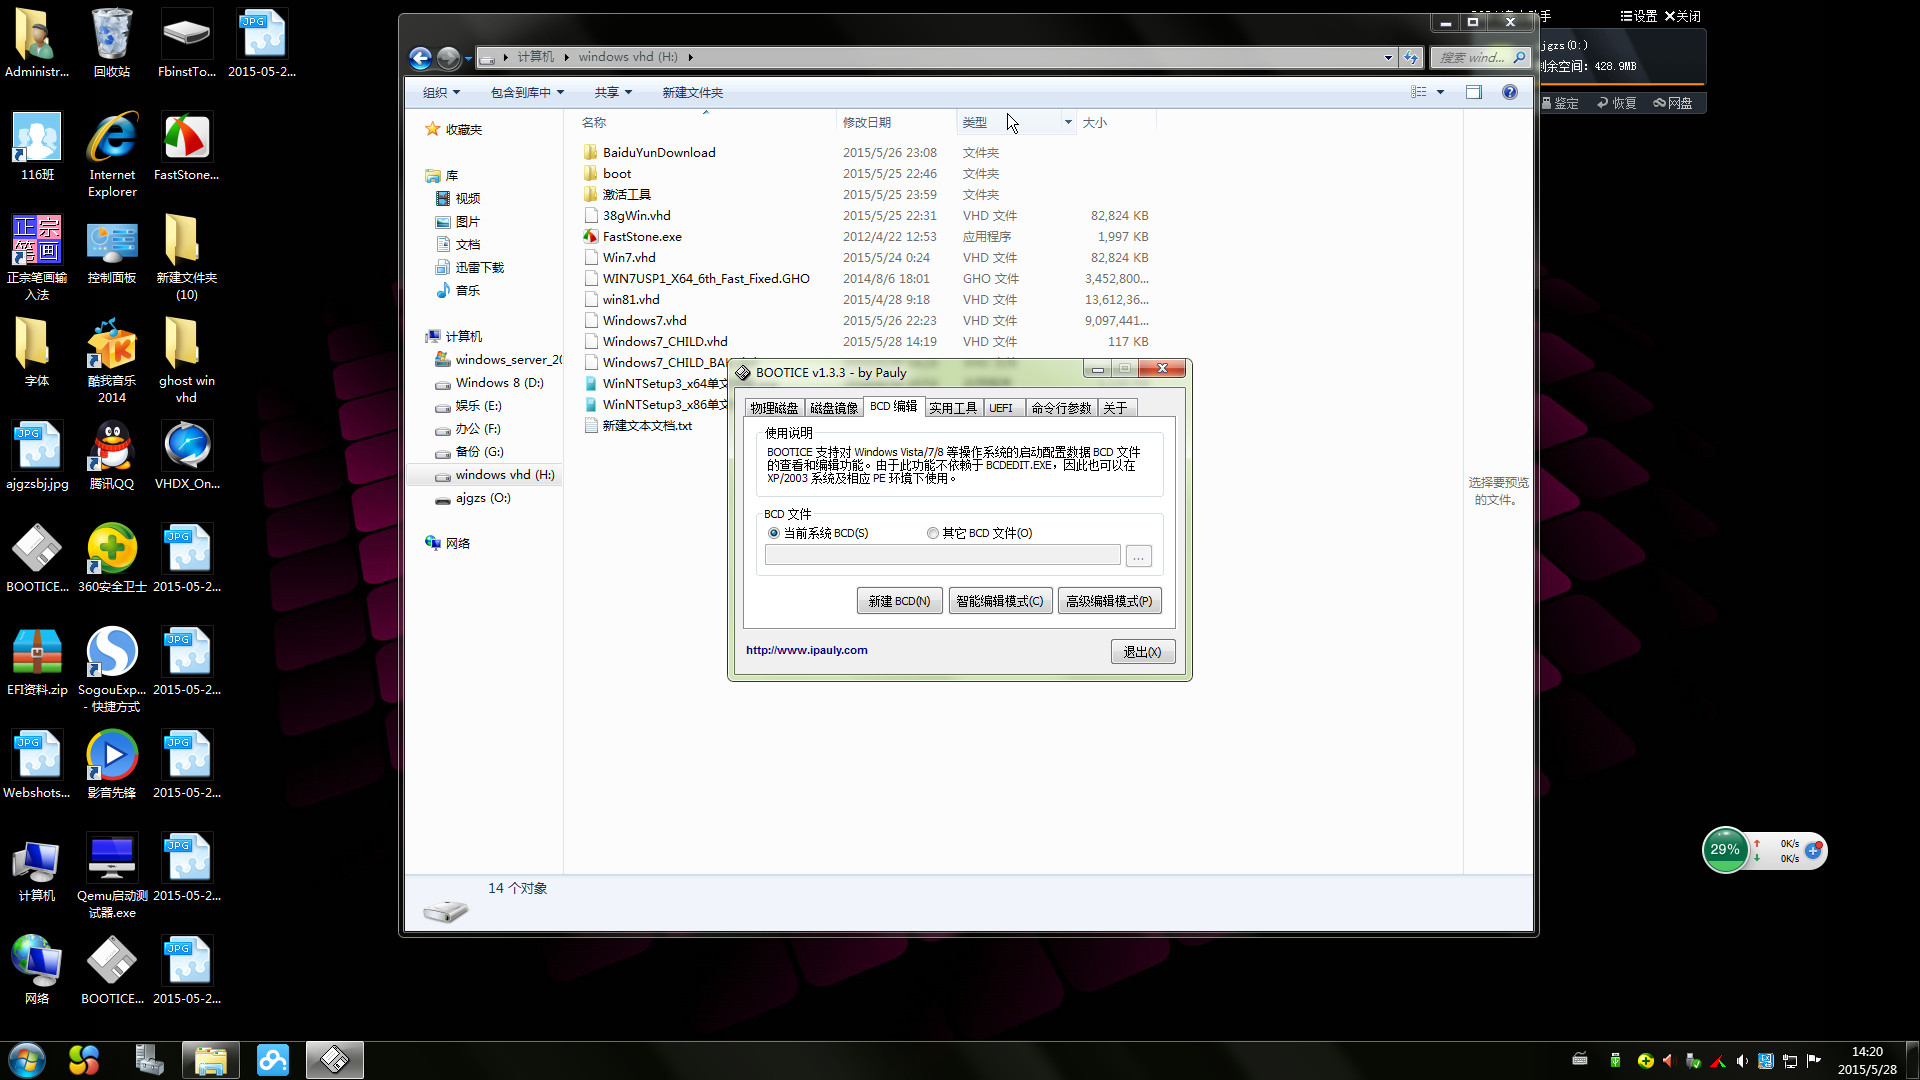1920x1080 pixels.
Task: Select 其它 BCD 文件 radio button
Action: pos(932,533)
